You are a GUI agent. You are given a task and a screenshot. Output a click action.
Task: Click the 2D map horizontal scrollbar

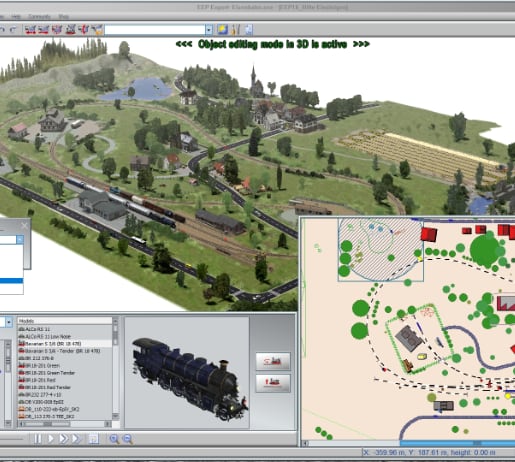(x=408, y=443)
